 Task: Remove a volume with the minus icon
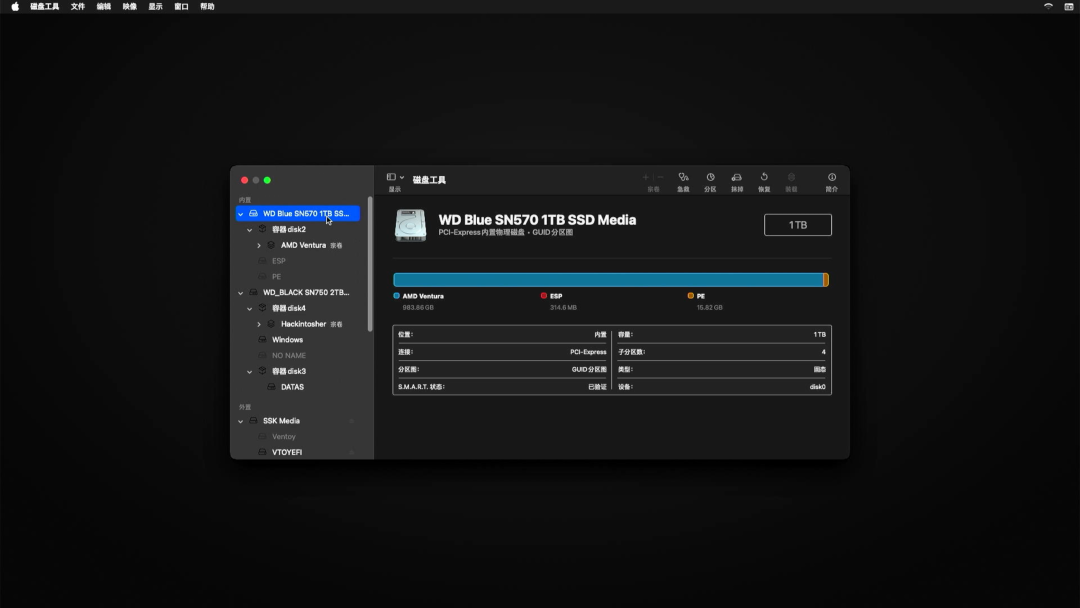pyautogui.click(x=661, y=178)
